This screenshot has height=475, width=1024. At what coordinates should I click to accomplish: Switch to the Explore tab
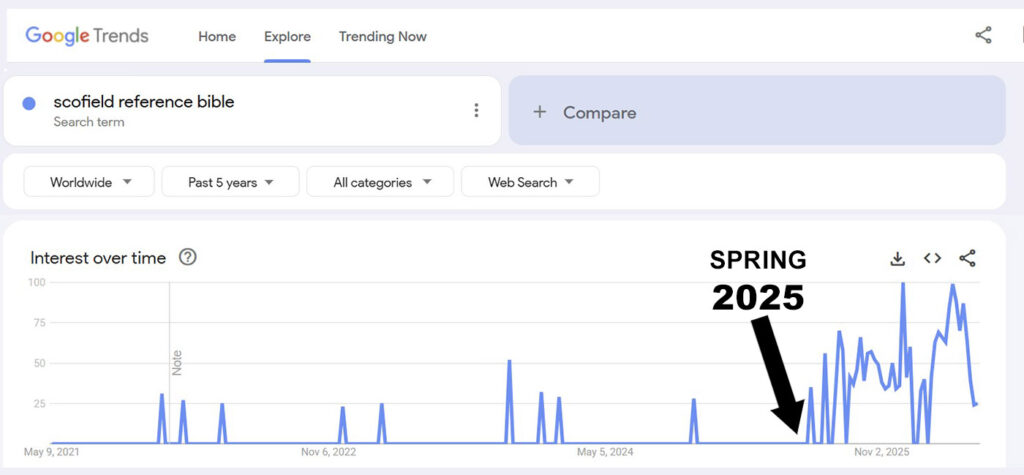click(287, 37)
